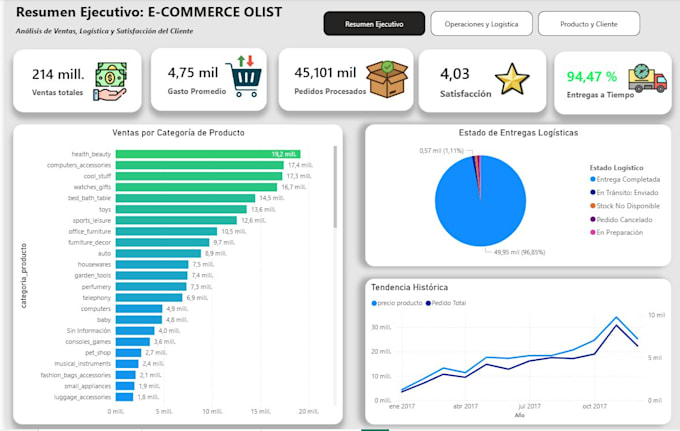Click the 45,101 mil Pedidos Procesados value
This screenshot has height=431, width=680.
click(325, 72)
